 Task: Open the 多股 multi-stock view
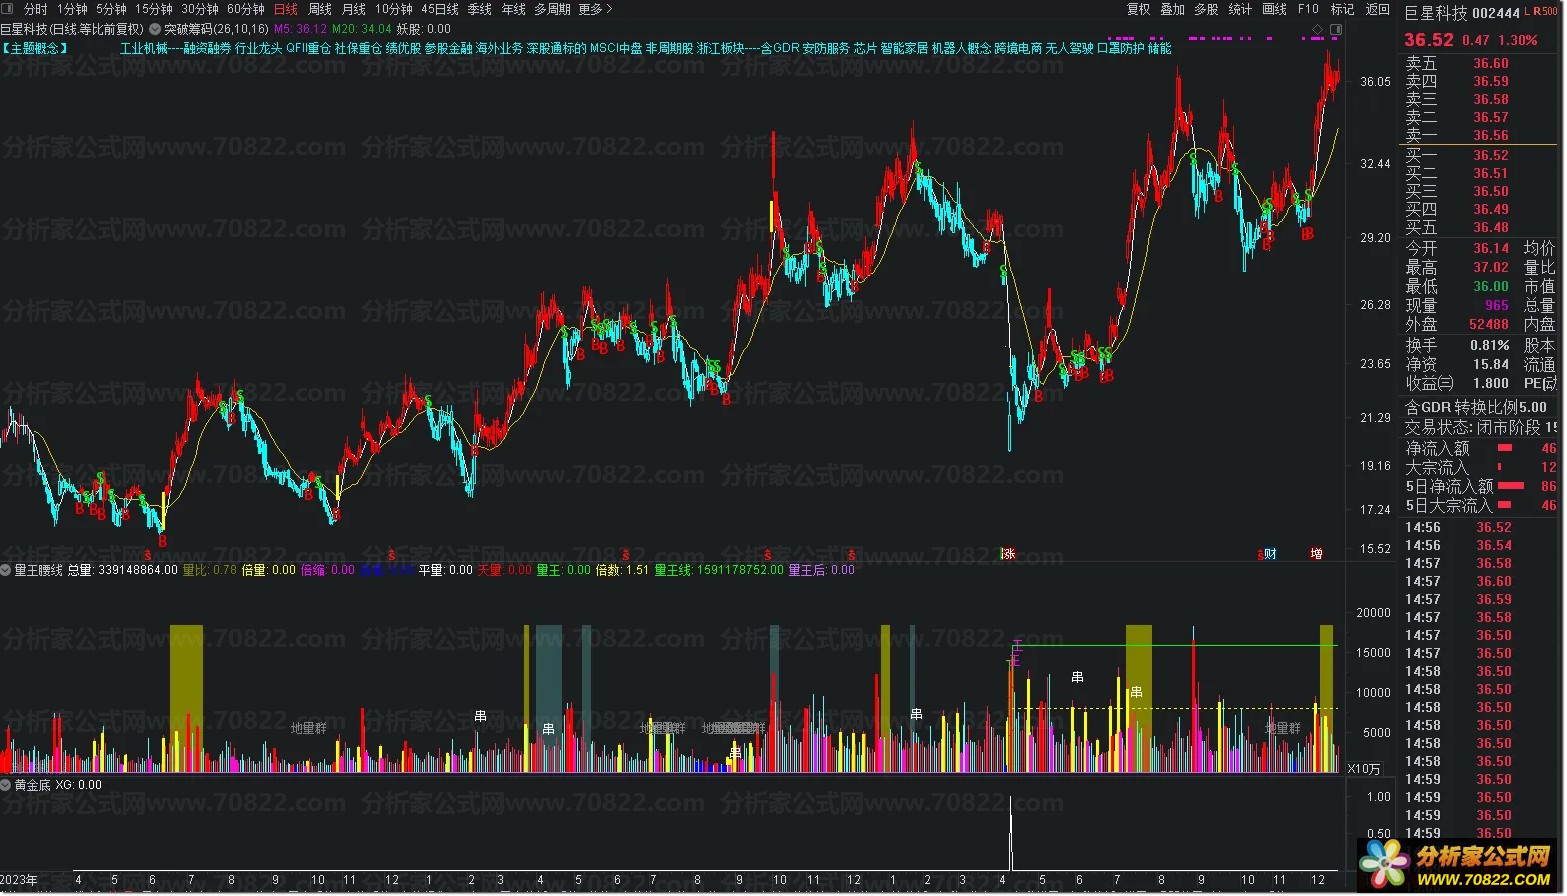tap(1207, 9)
